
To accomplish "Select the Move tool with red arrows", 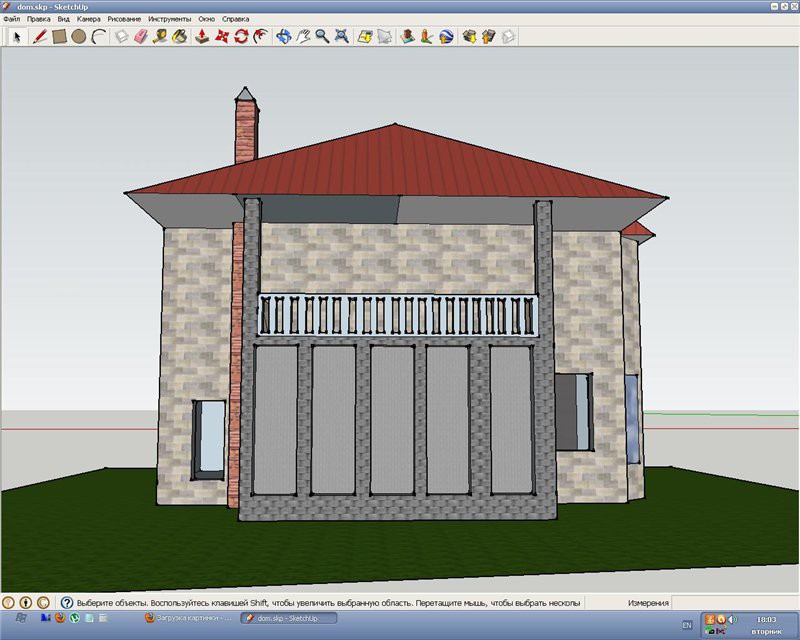I will tap(221, 37).
